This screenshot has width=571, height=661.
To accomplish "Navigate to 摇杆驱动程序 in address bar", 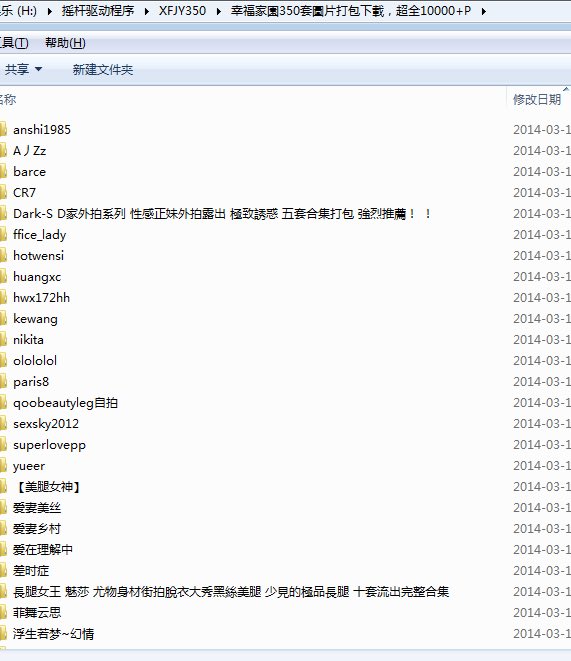I will tap(98, 11).
